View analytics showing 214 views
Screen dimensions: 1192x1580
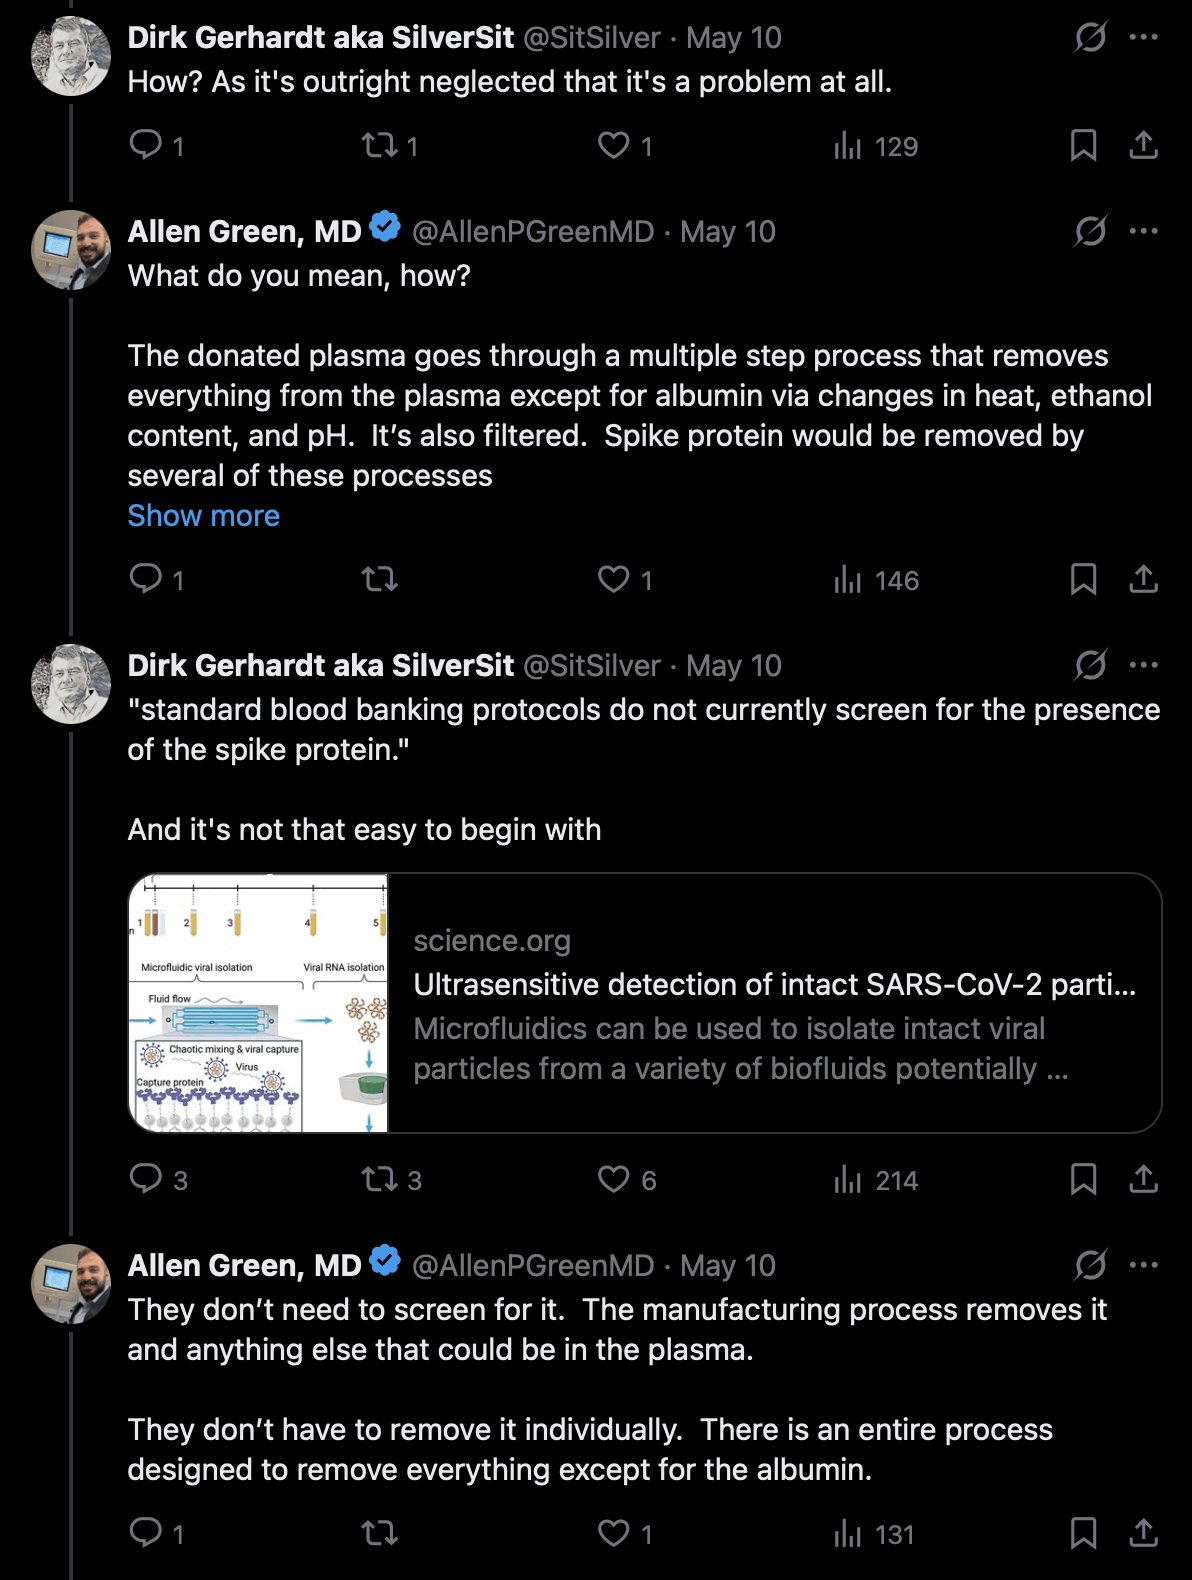876,1180
